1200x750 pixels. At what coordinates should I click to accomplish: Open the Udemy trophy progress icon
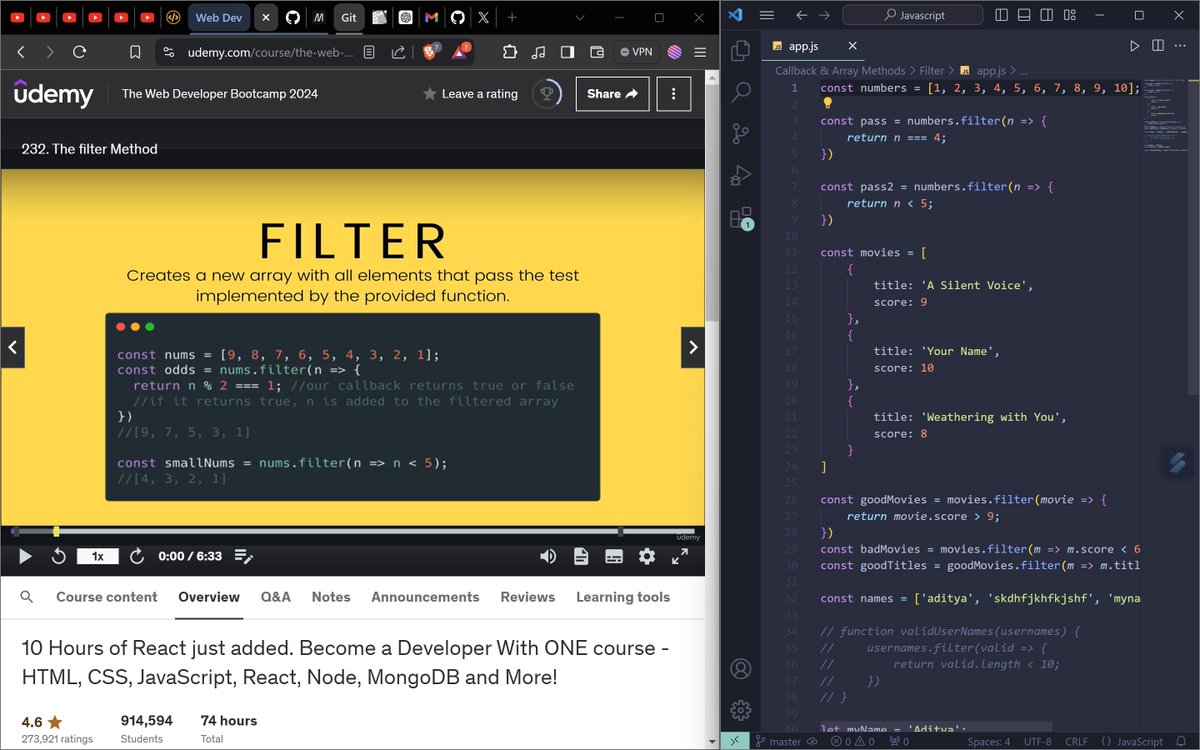pyautogui.click(x=547, y=93)
